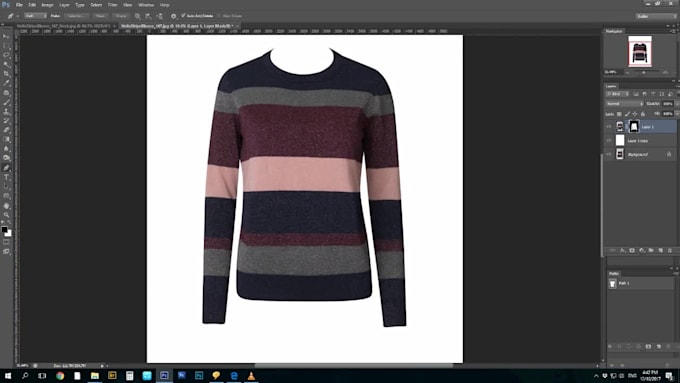Open the File menu
Screen dimensions: 680x383
(x=19, y=5)
